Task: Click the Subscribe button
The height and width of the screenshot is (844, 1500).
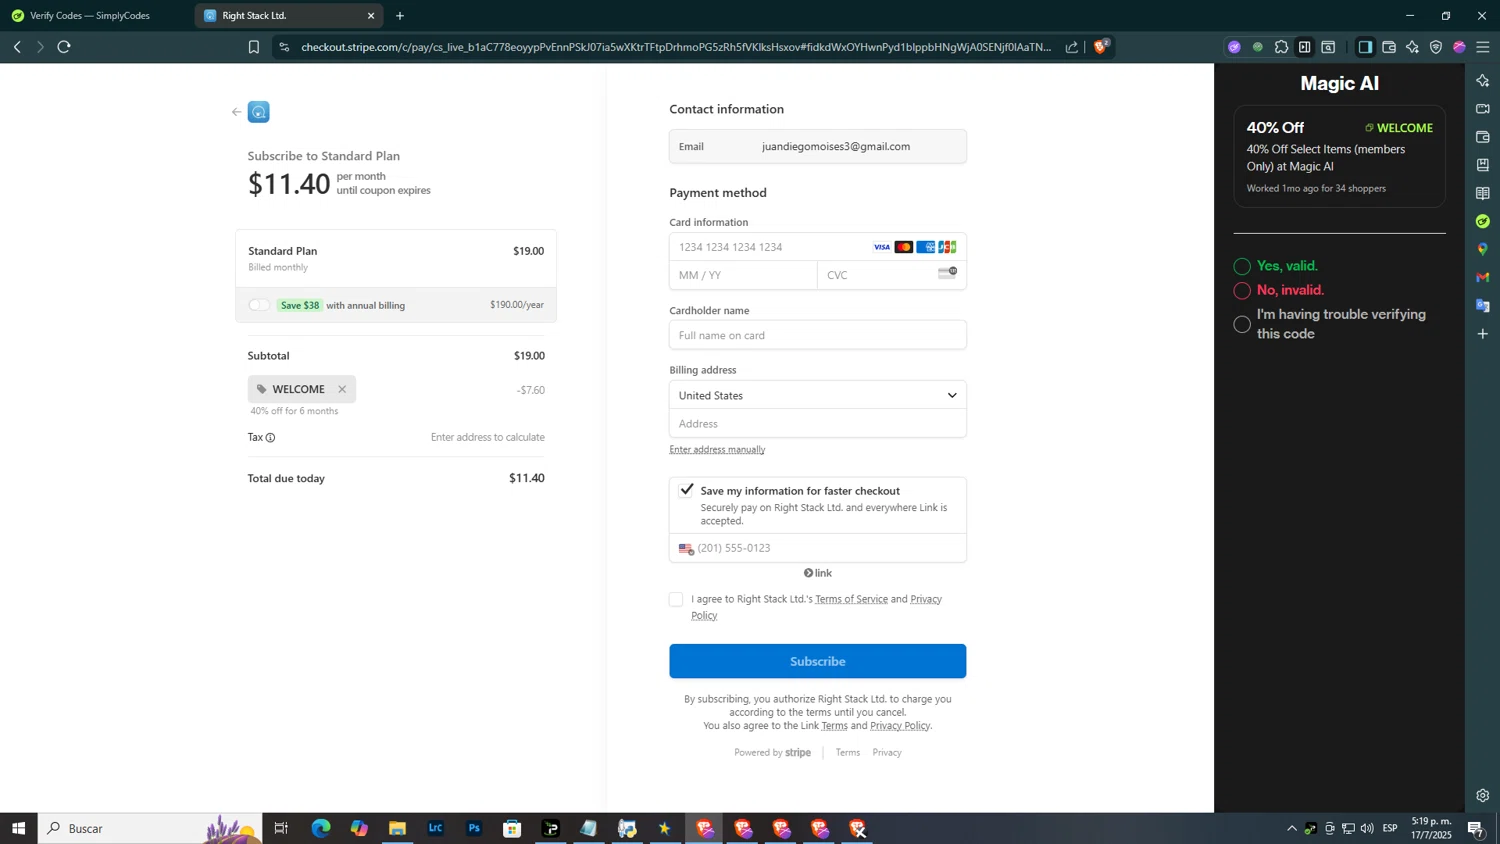Action: (817, 661)
